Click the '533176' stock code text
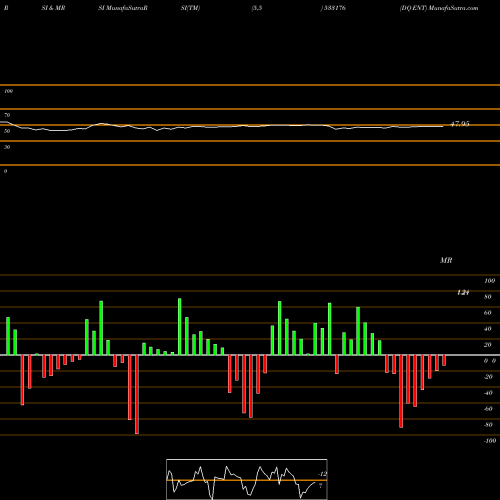 pos(335,8)
